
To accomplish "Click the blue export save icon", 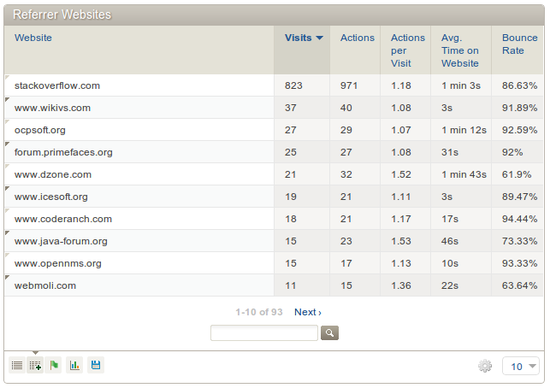I will [x=95, y=365].
